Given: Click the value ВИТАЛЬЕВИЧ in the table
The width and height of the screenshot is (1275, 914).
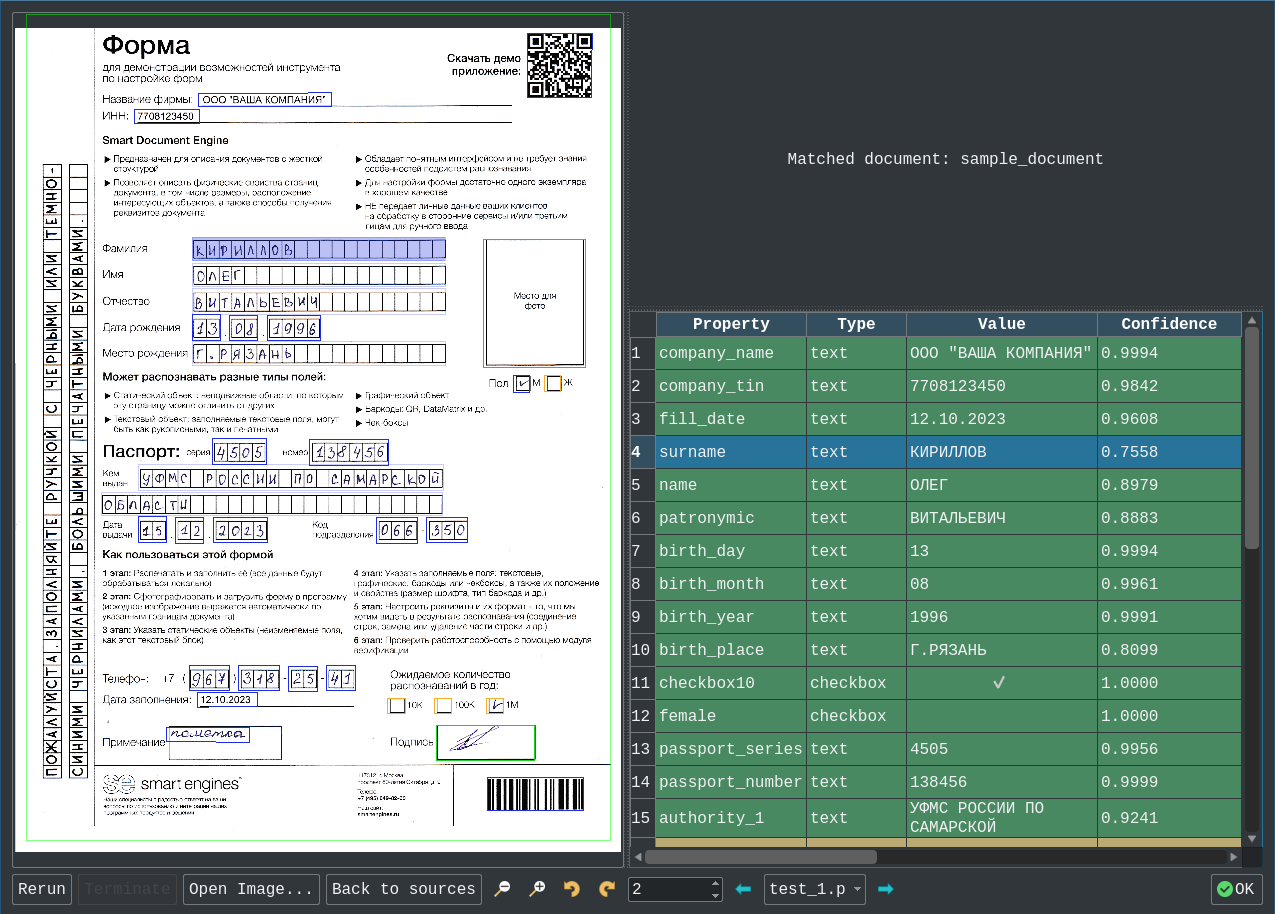Looking at the screenshot, I should point(1002,518).
